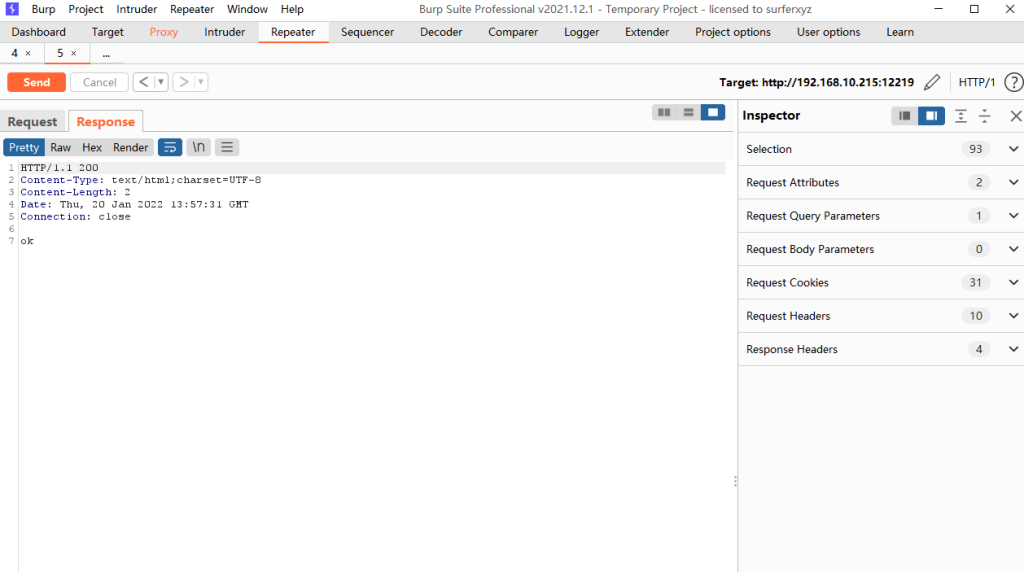Open the Window menu
Image resolution: width=1024 pixels, height=572 pixels.
pos(247,9)
